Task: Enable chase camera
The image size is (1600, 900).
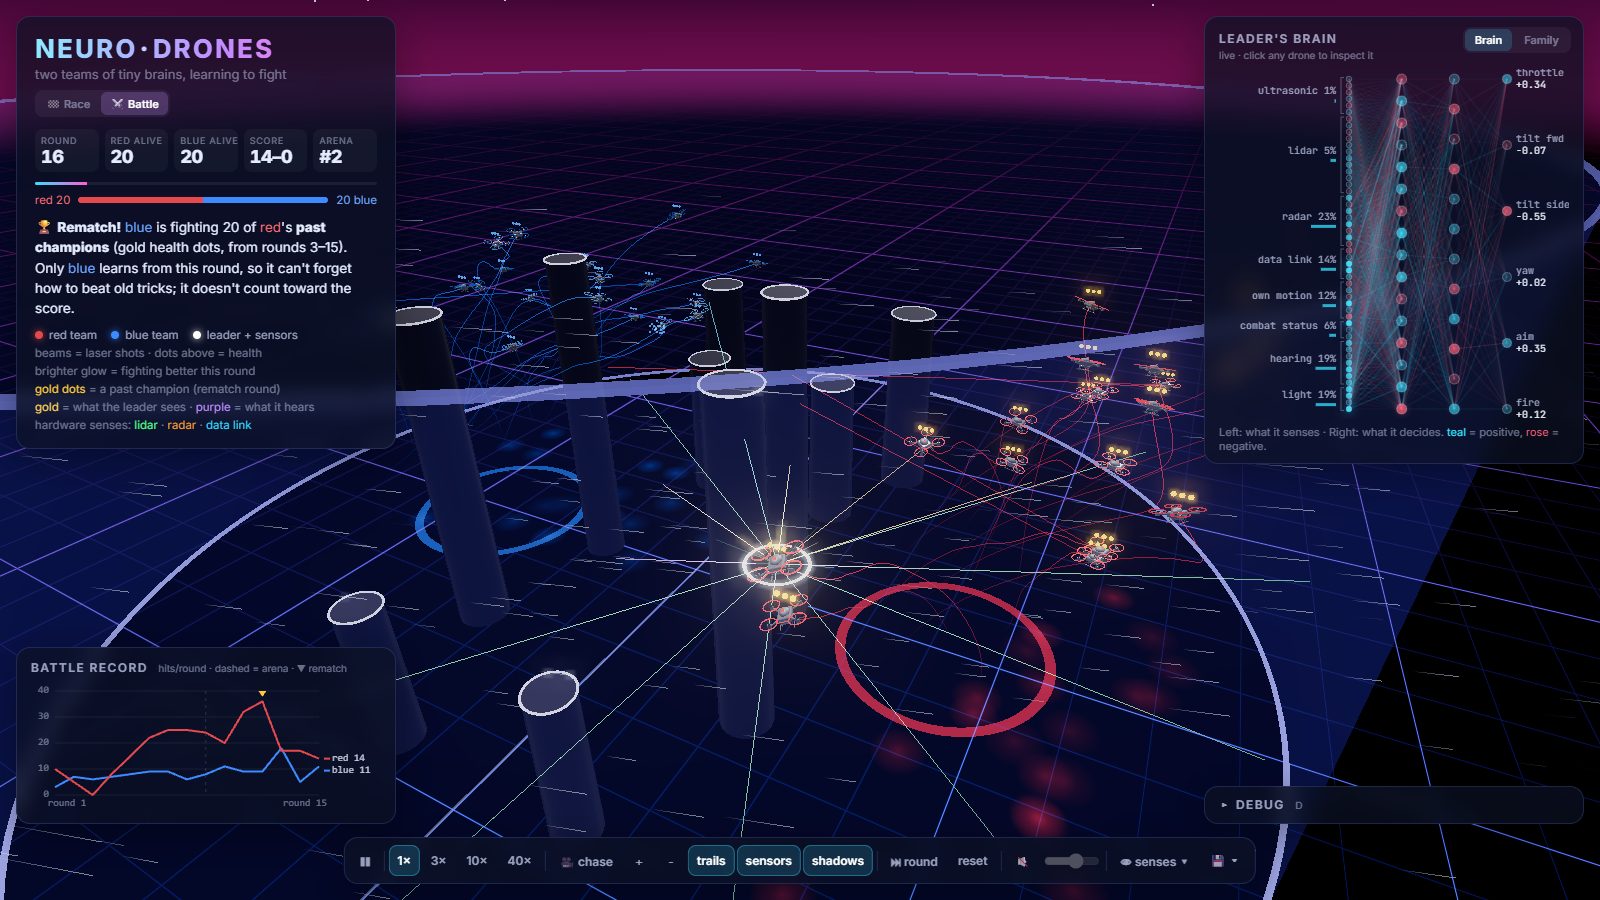Action: click(587, 862)
